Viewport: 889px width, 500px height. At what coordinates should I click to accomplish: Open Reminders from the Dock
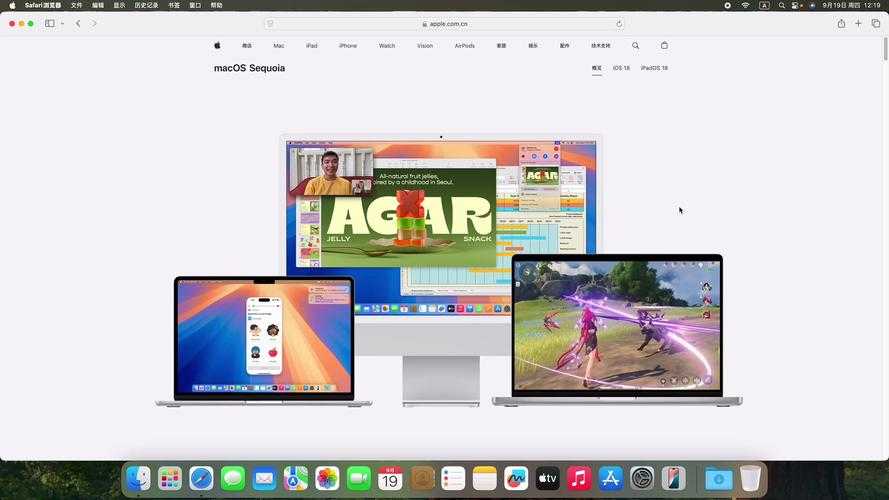click(453, 479)
